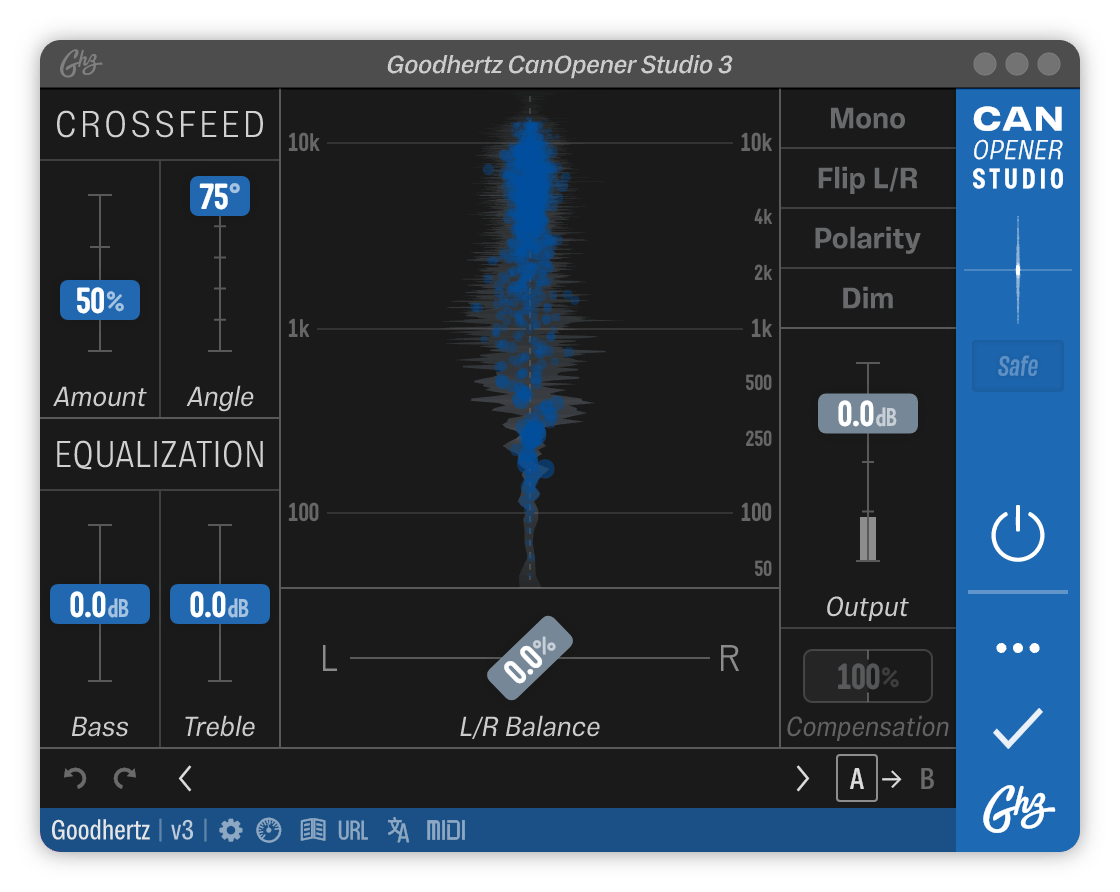Click the undo arrow icon
Image resolution: width=1120 pixels, height=892 pixels.
(75, 778)
